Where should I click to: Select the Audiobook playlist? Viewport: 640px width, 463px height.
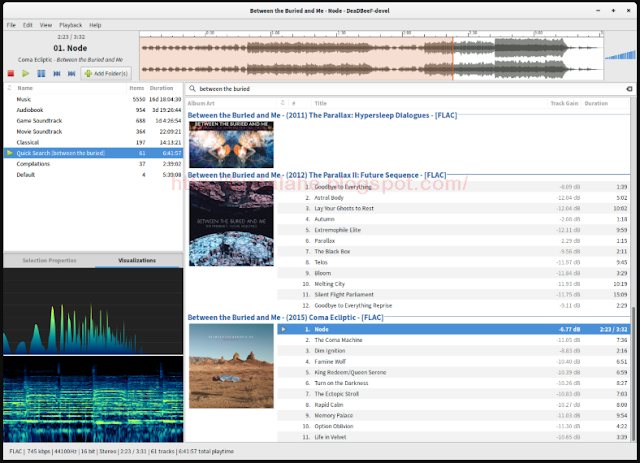[x=93, y=110]
